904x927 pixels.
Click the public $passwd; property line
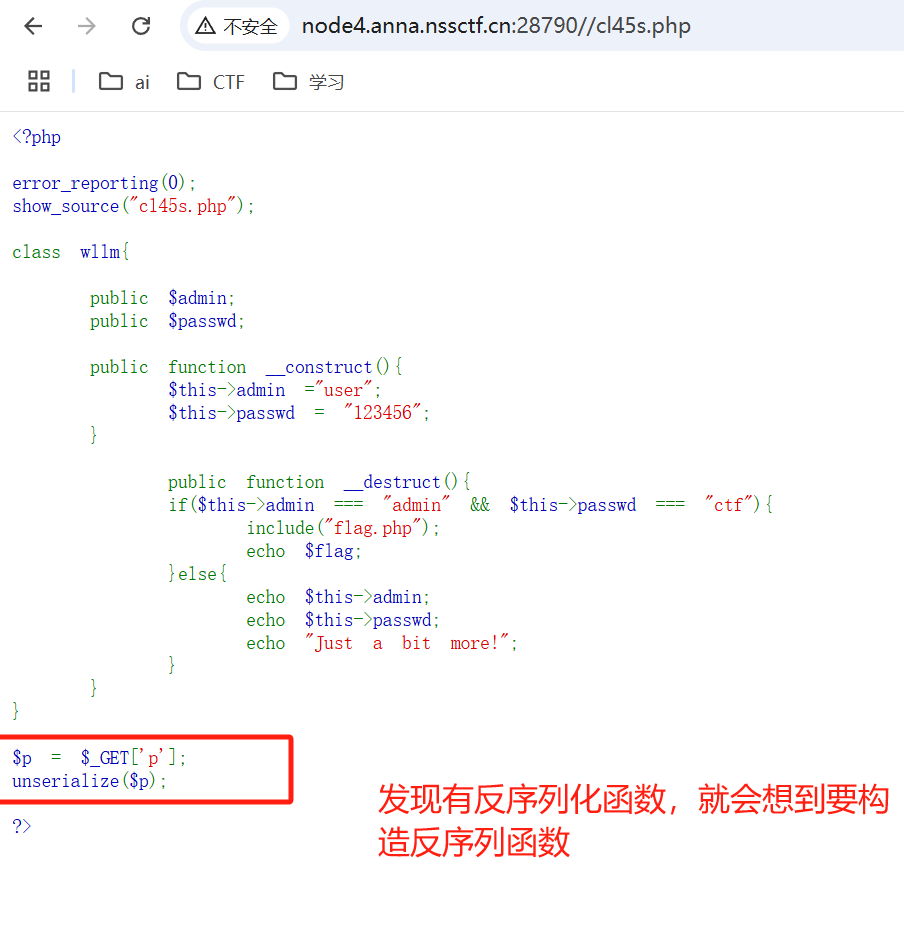click(167, 321)
